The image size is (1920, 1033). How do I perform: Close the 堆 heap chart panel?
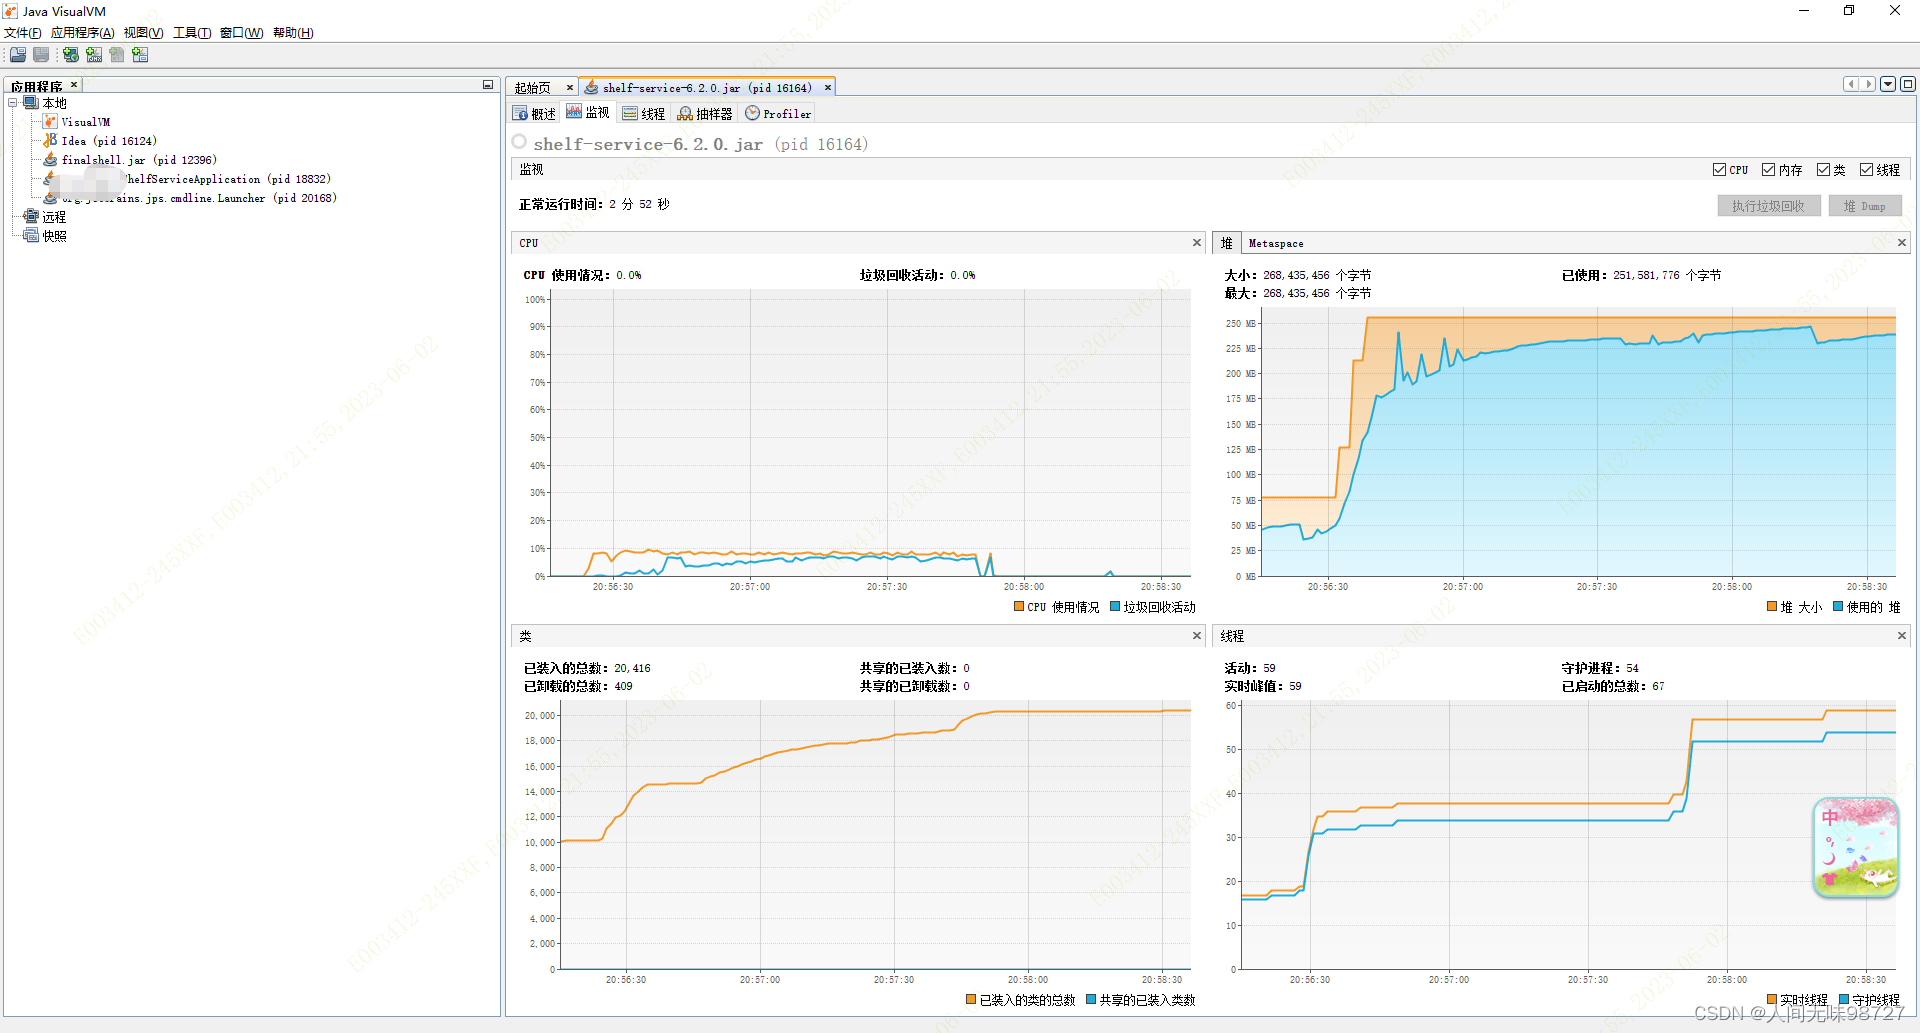[1902, 243]
